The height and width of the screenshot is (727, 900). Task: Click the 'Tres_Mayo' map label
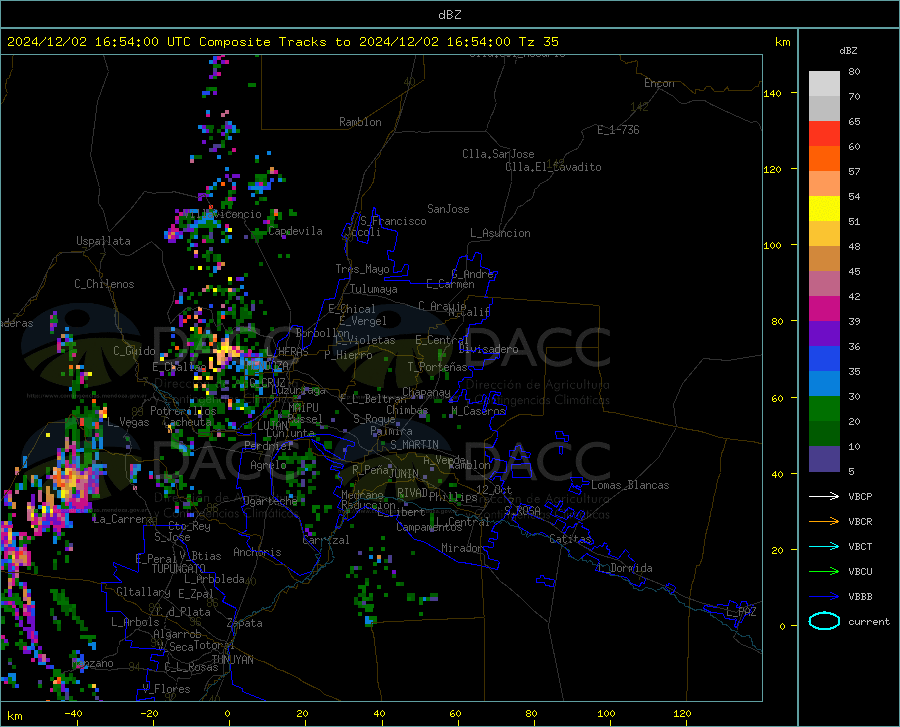362,269
